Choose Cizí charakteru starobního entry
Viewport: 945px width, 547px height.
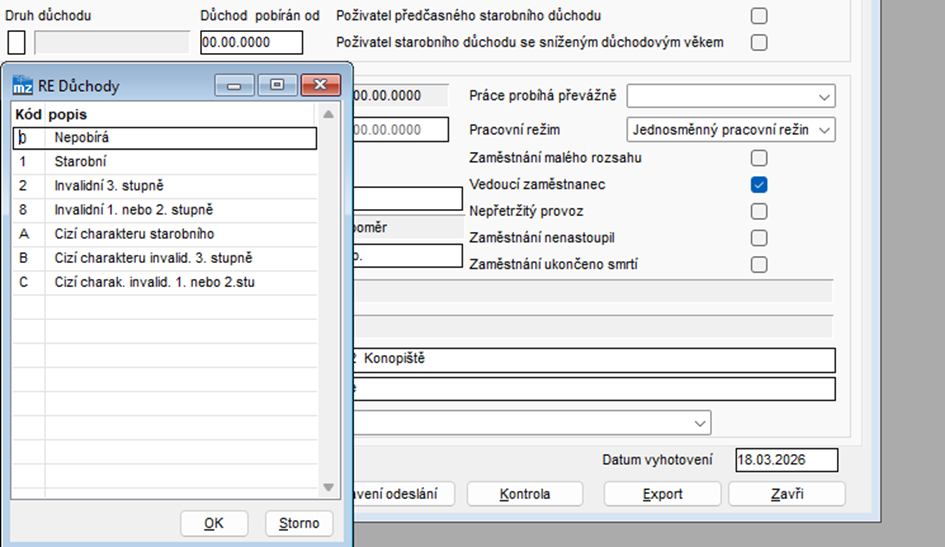coord(165,234)
